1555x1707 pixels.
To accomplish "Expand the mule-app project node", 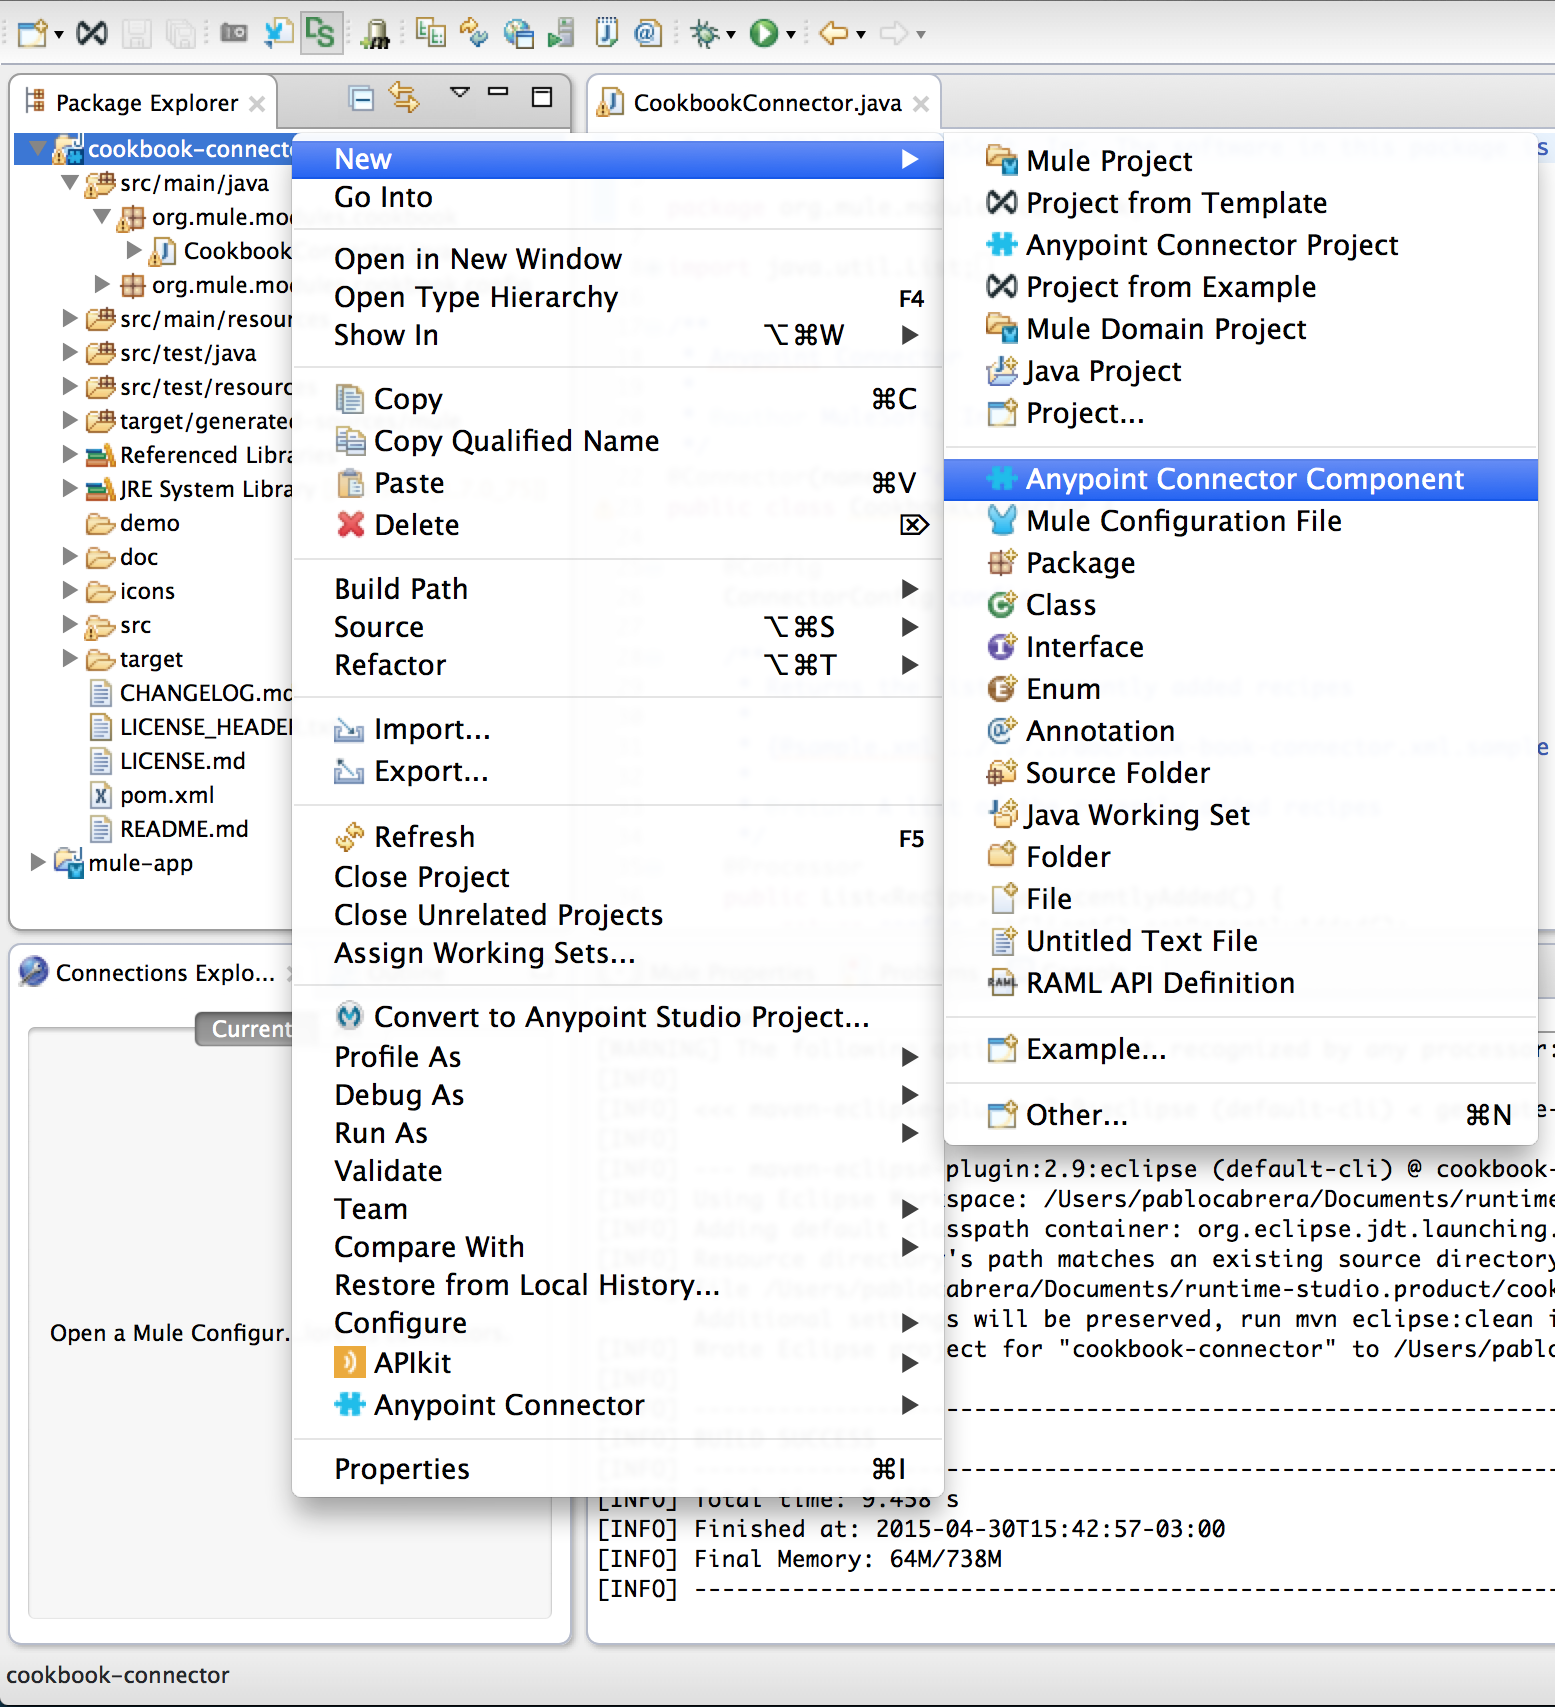I will pos(38,862).
